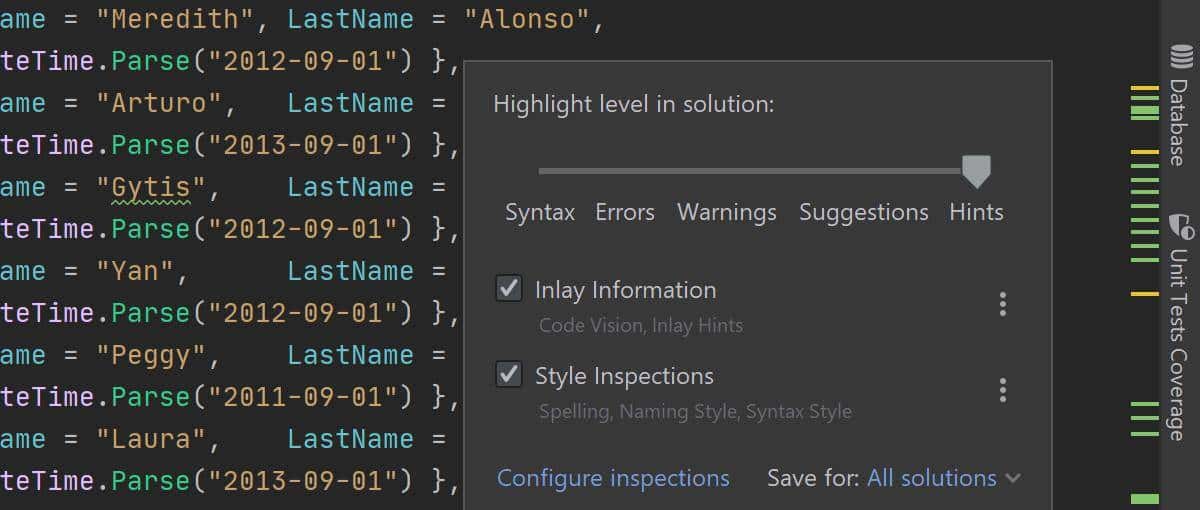Open three-dot options for Style Inspections
The image size is (1200, 510).
tap(1002, 390)
